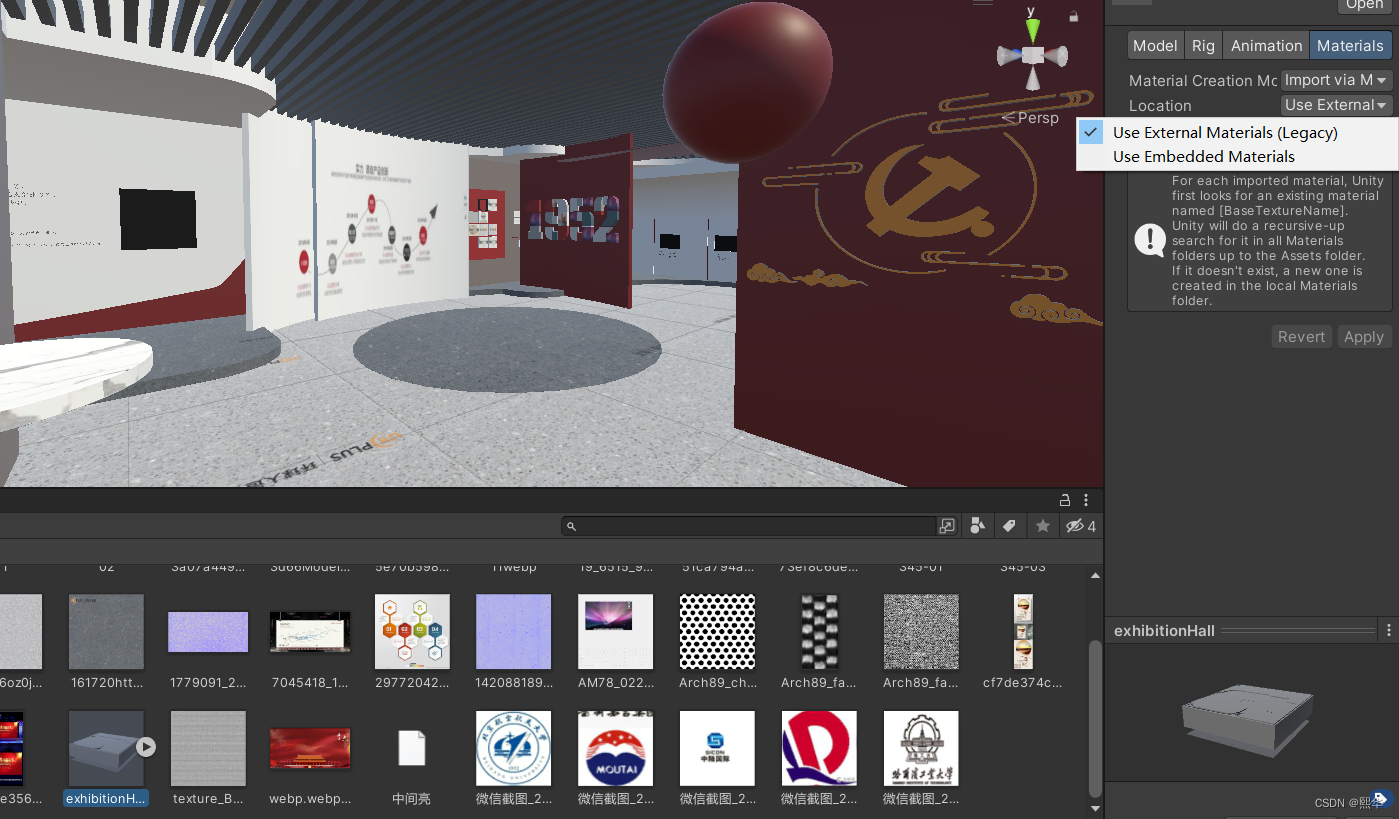Click the Project panel search field

748,526
